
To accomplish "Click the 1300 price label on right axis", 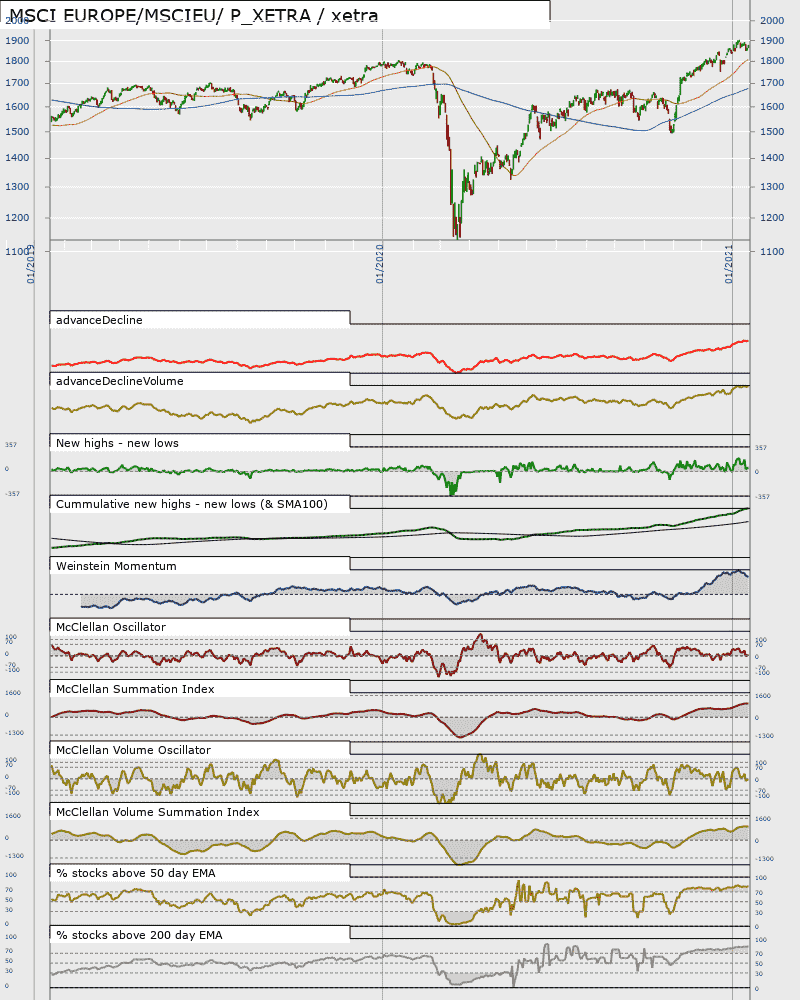I will [772, 187].
